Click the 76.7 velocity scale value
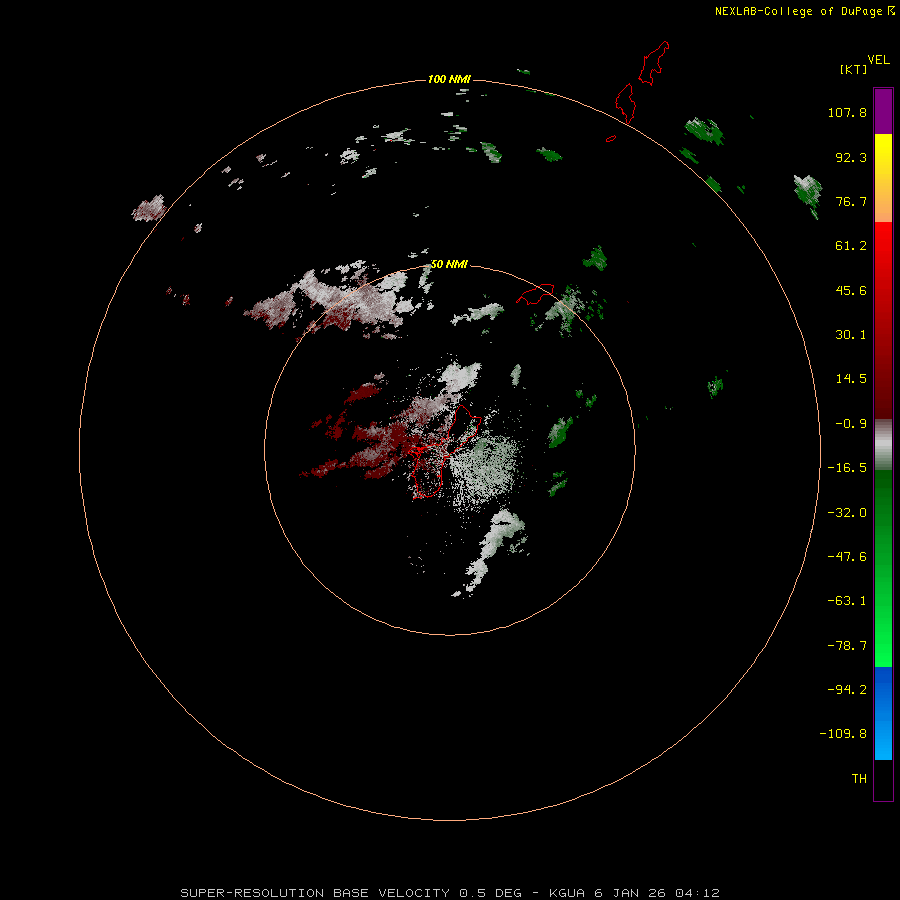Image resolution: width=900 pixels, height=900 pixels. (x=851, y=201)
